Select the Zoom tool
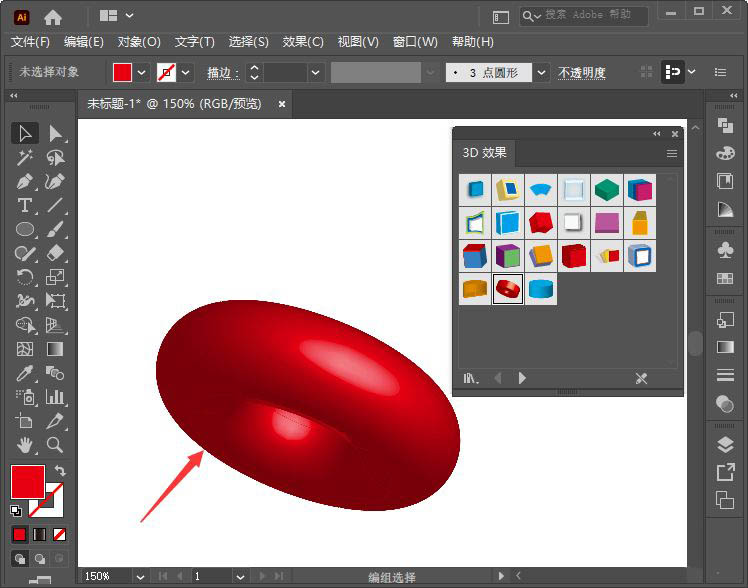 pyautogui.click(x=55, y=445)
